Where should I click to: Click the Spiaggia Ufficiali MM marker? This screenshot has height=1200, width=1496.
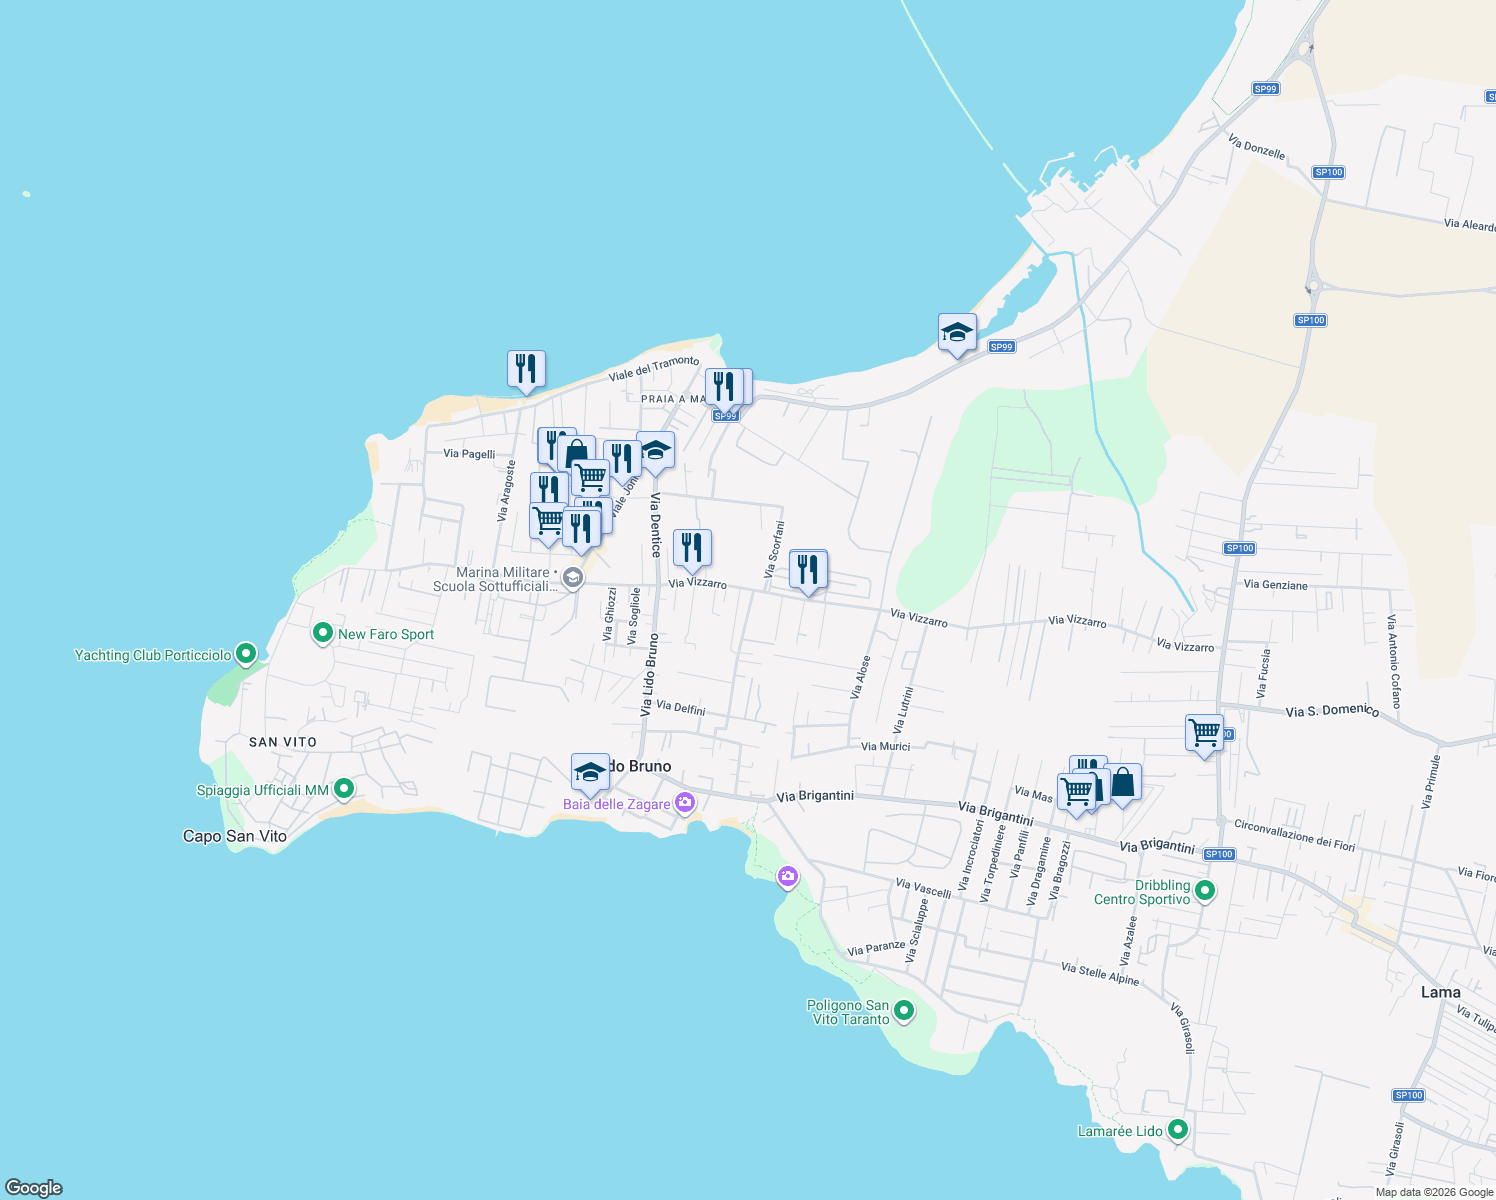pyautogui.click(x=343, y=788)
